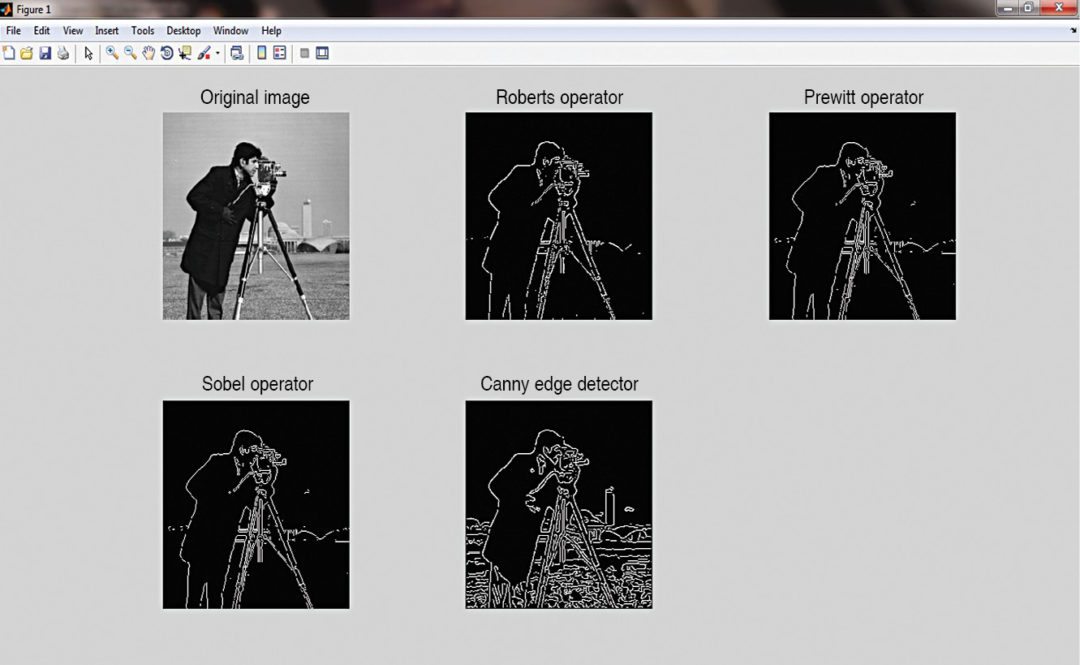Enable the Rotate 3D tool
This screenshot has height=665, width=1080.
(x=166, y=53)
